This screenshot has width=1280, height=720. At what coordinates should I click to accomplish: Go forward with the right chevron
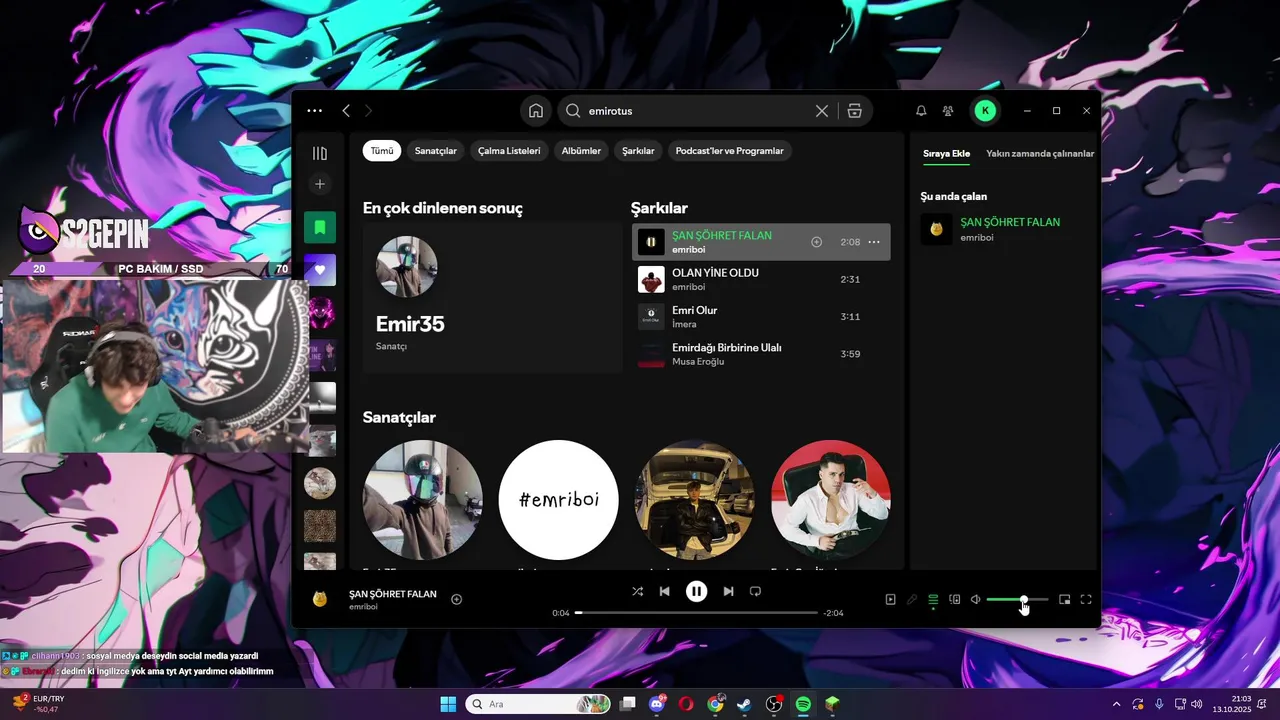coord(368,111)
